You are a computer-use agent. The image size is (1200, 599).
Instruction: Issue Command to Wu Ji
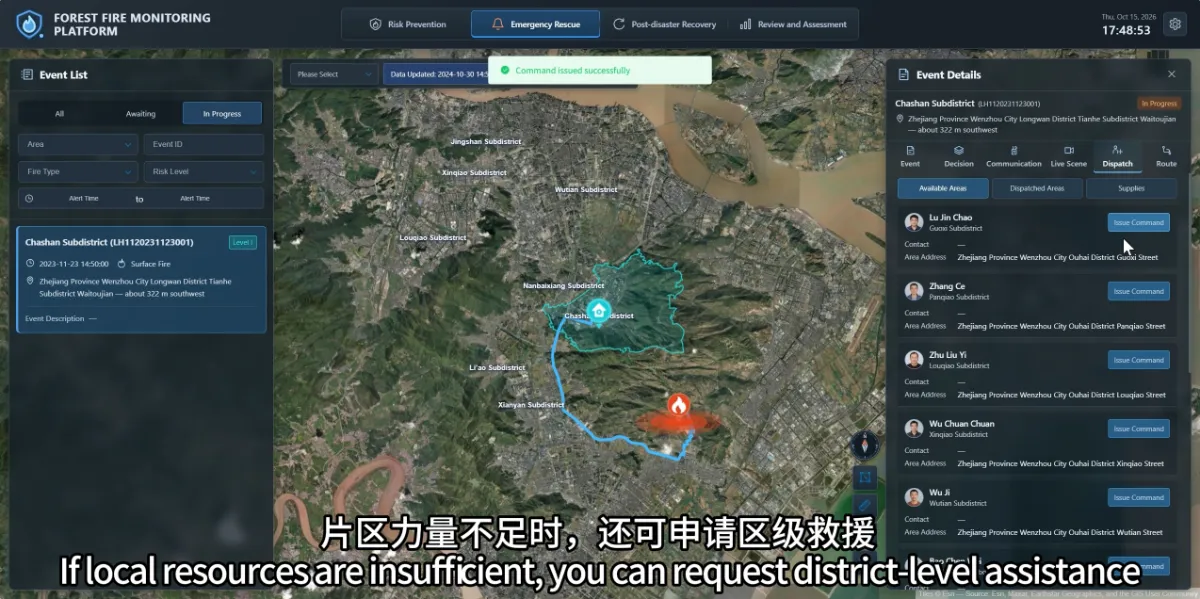pos(1138,497)
